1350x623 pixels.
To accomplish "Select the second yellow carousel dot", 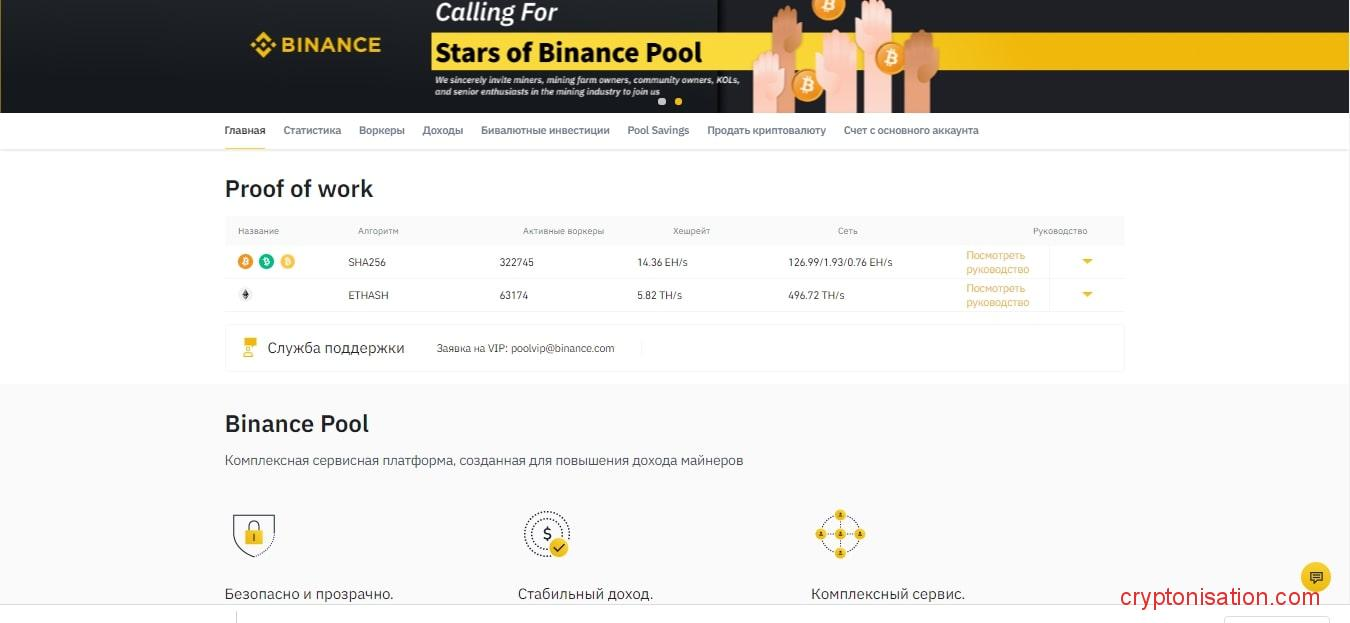I will tap(678, 101).
